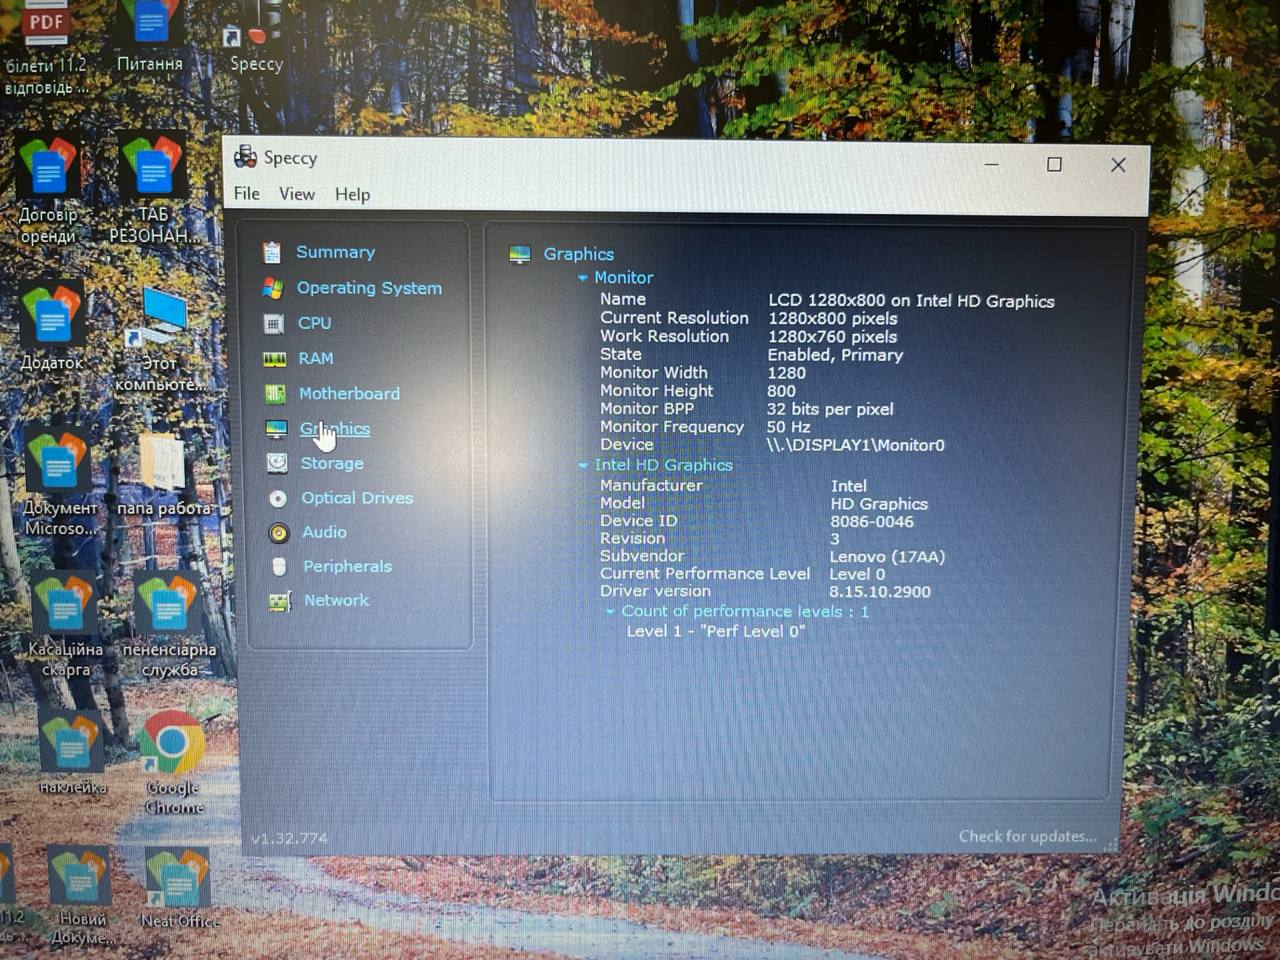Collapse the Monitor tree node

(x=583, y=278)
